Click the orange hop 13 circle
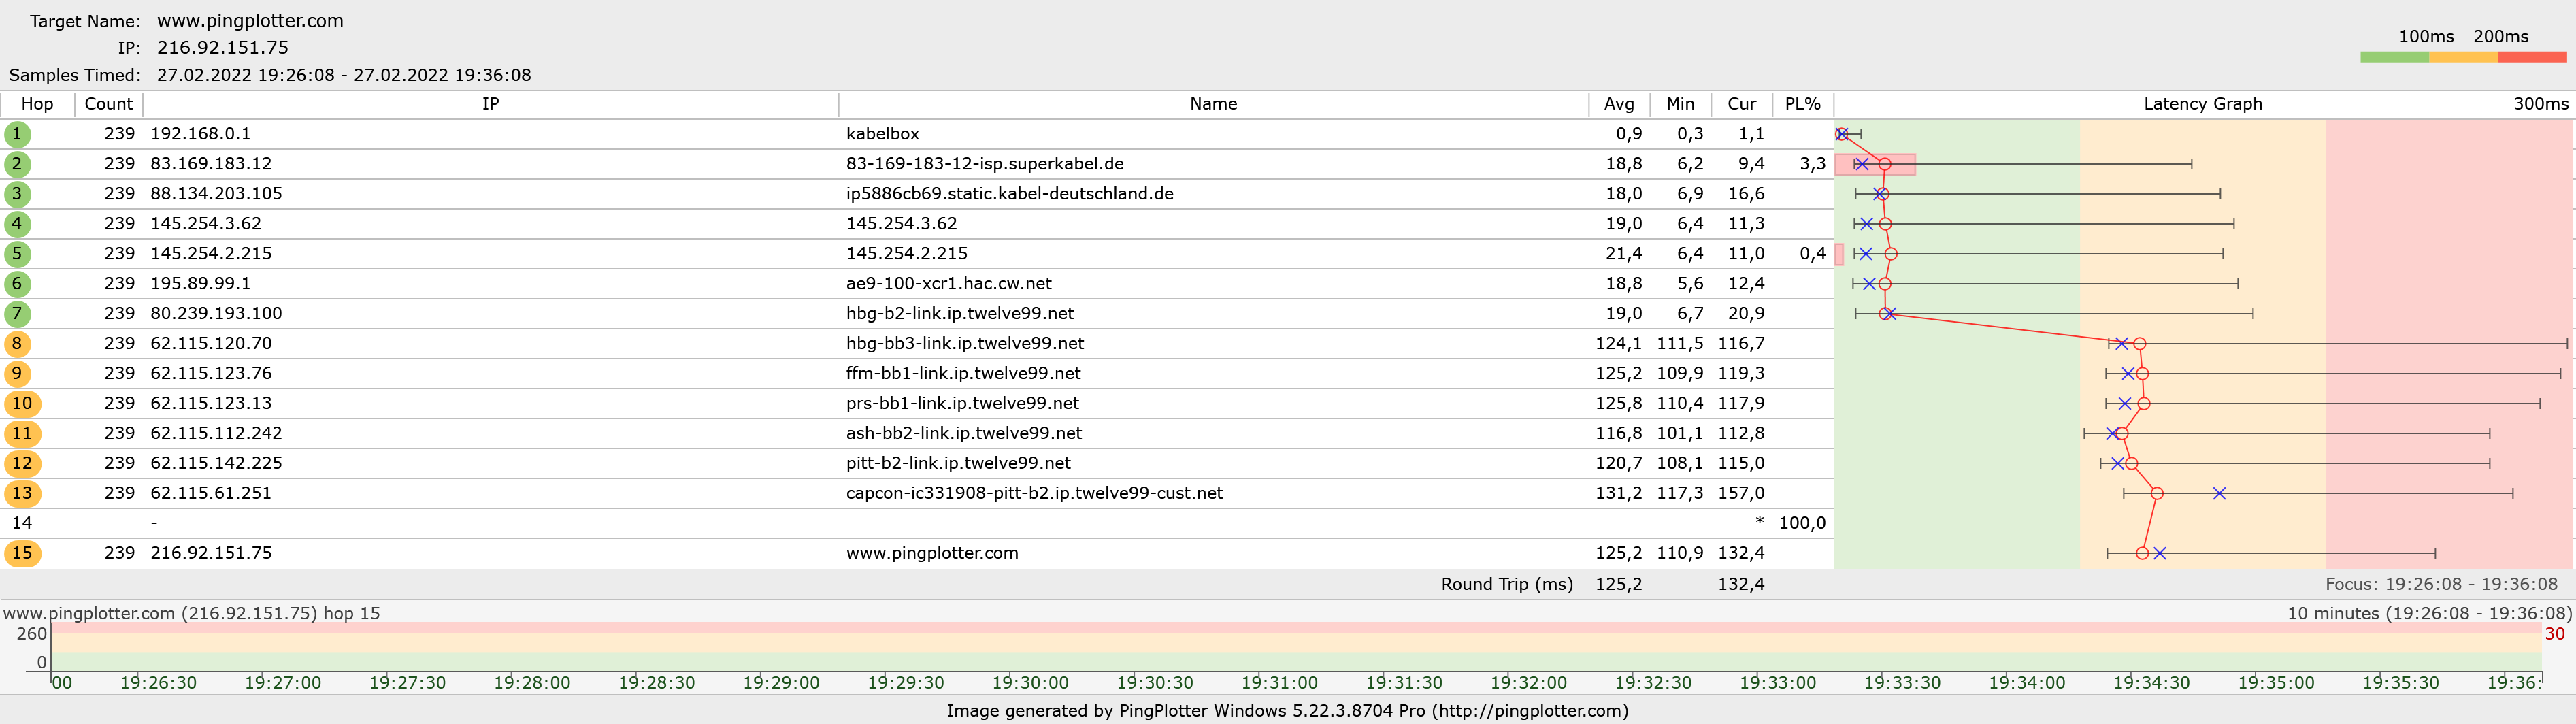Image resolution: width=2576 pixels, height=724 pixels. click(x=22, y=494)
